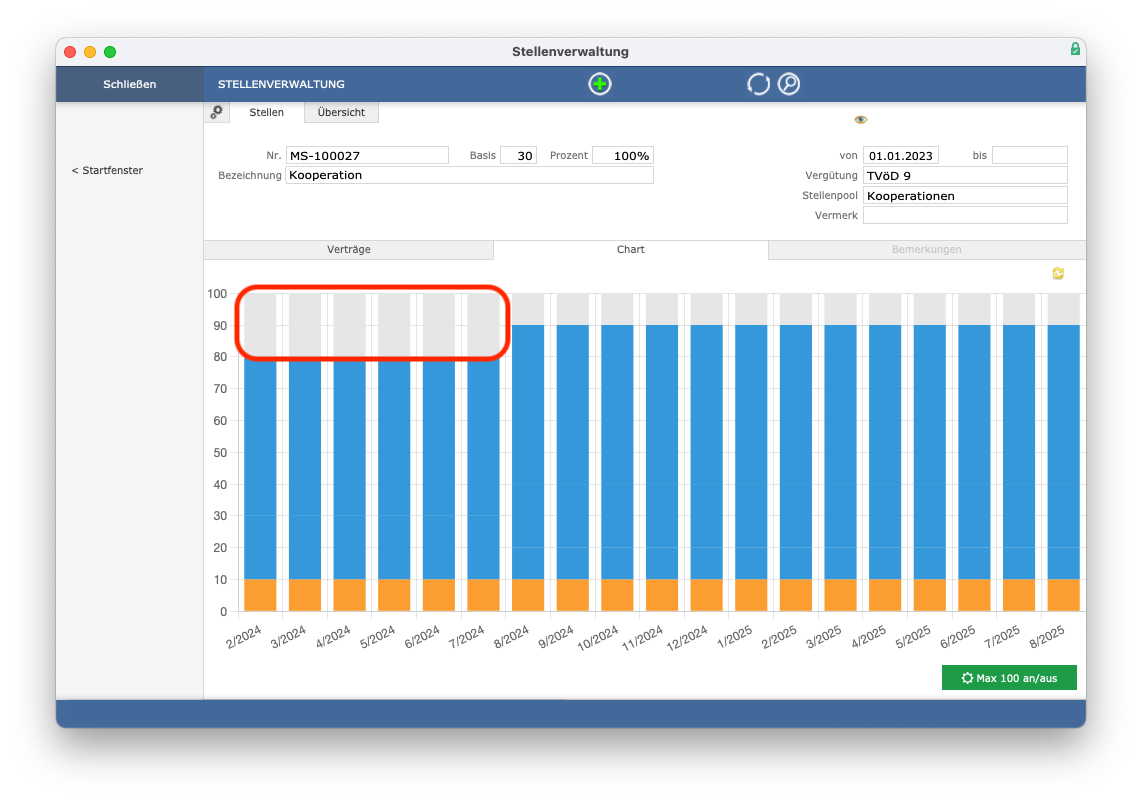Click the empty bis date field
This screenshot has width=1142, height=802.
pos(1030,155)
